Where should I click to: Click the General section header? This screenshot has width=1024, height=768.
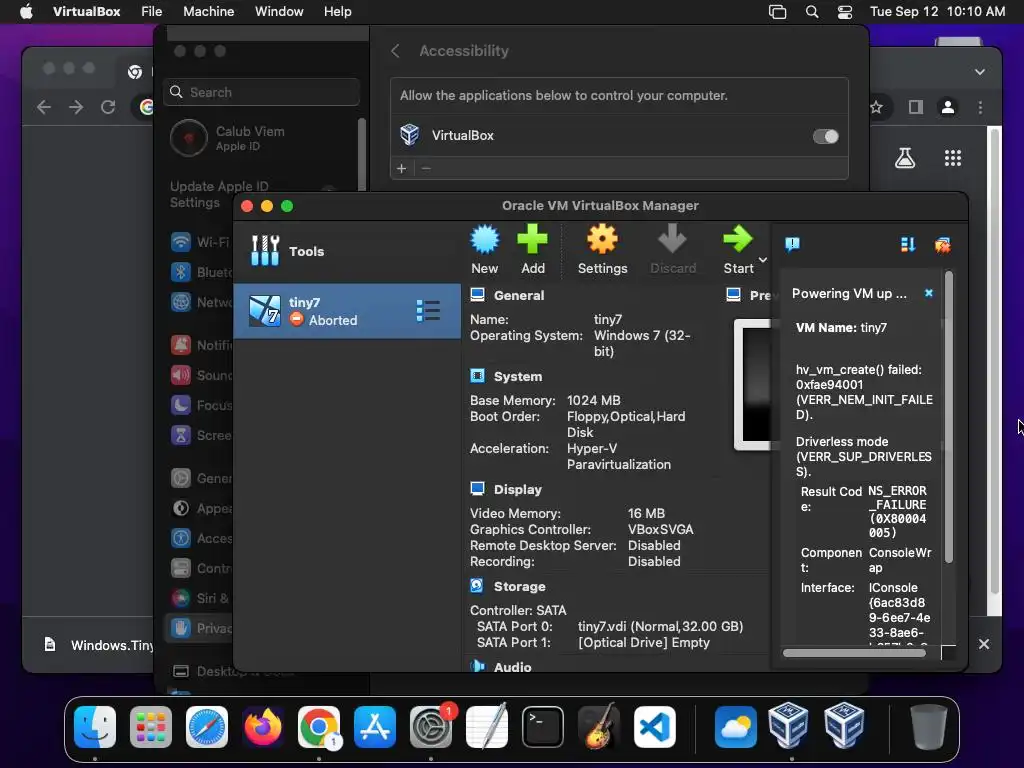[x=519, y=295]
